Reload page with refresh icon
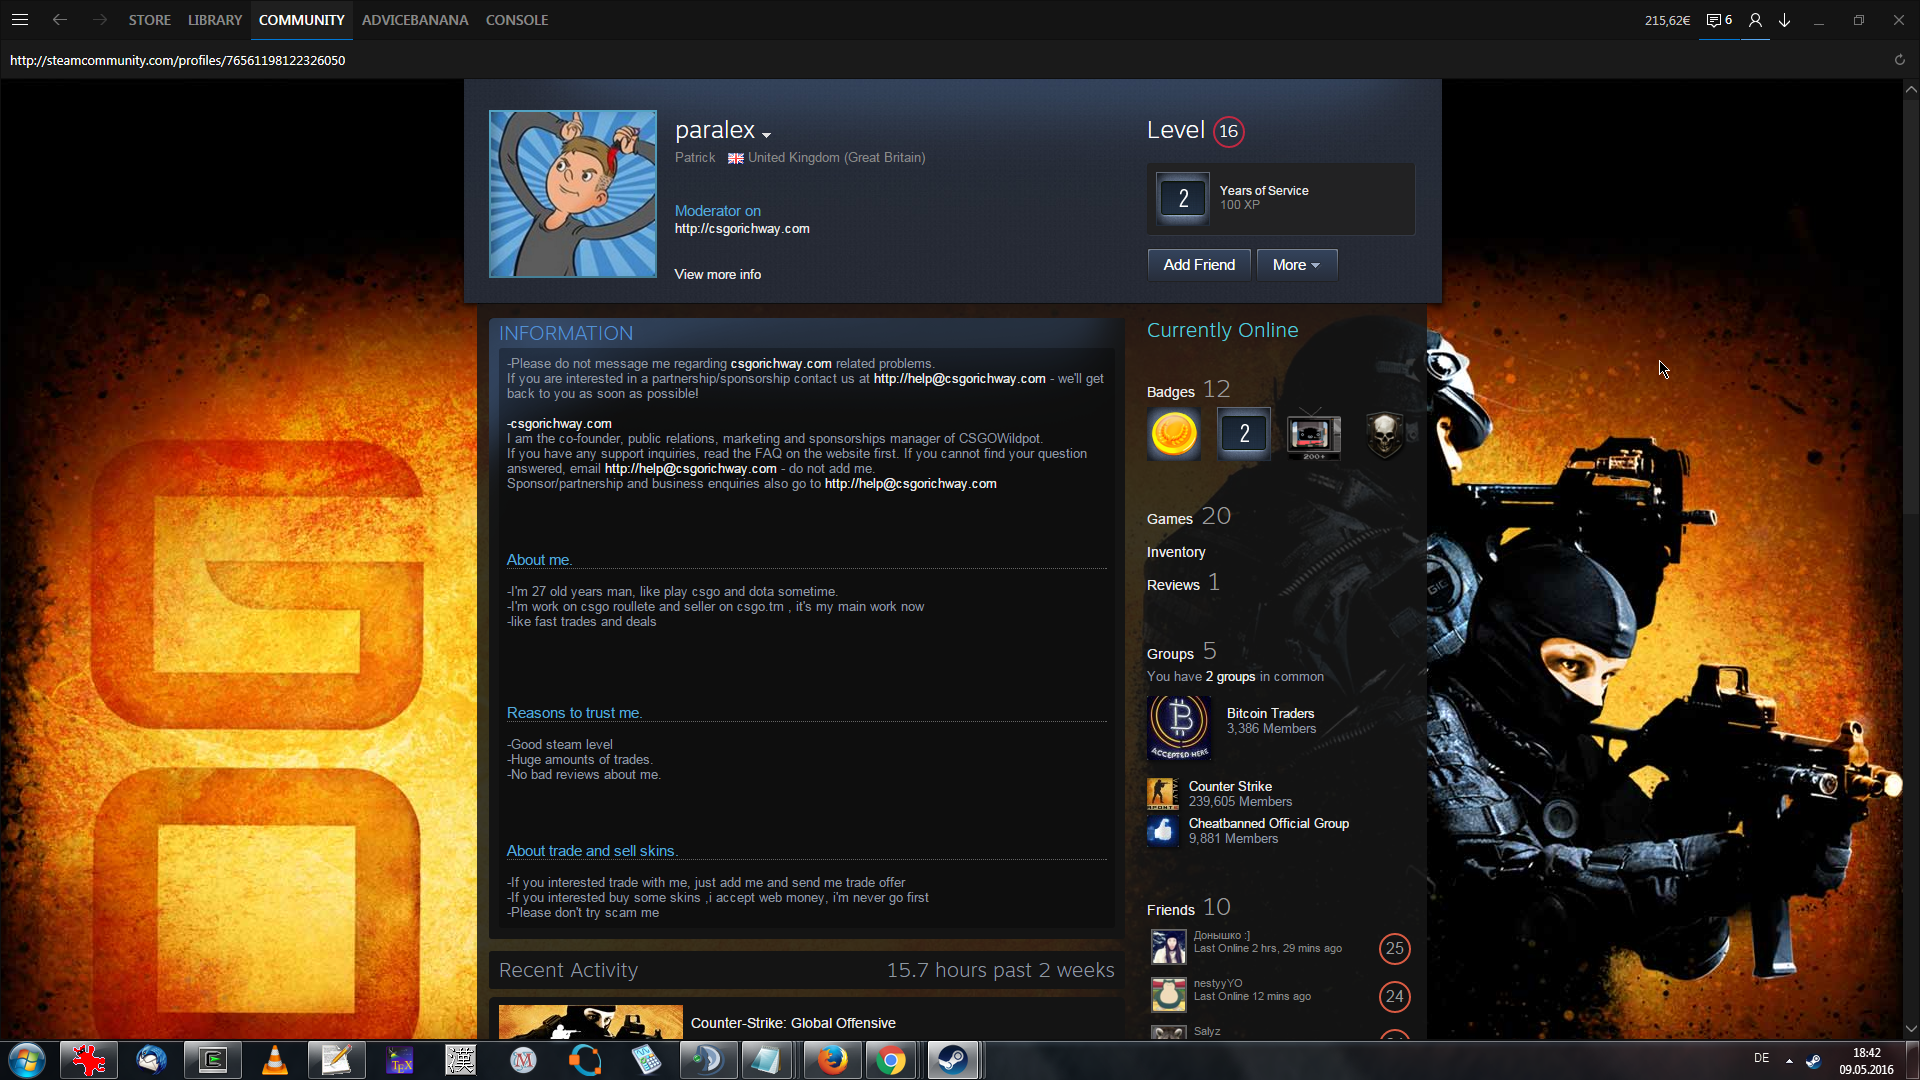The height and width of the screenshot is (1080, 1920). [x=1899, y=60]
